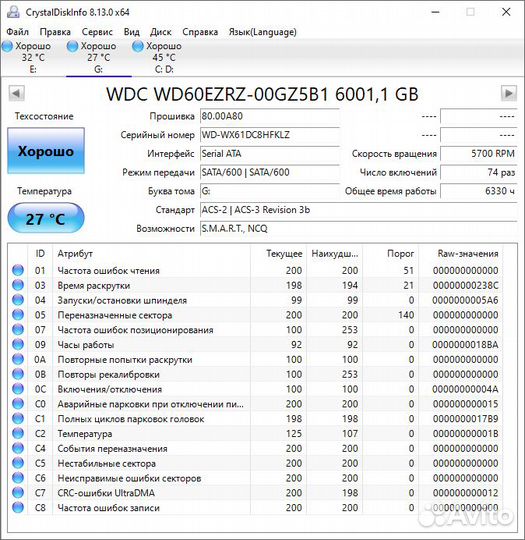Click the interface field Serial ATA

point(270,154)
